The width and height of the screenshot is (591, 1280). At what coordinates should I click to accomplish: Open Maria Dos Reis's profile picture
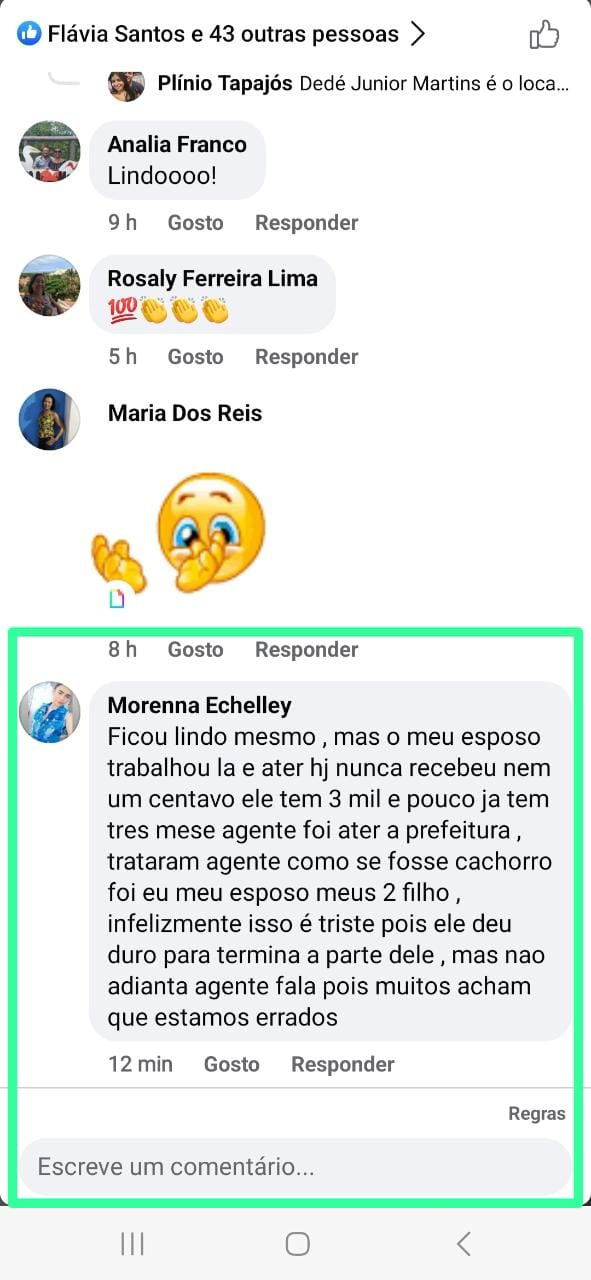(x=49, y=419)
